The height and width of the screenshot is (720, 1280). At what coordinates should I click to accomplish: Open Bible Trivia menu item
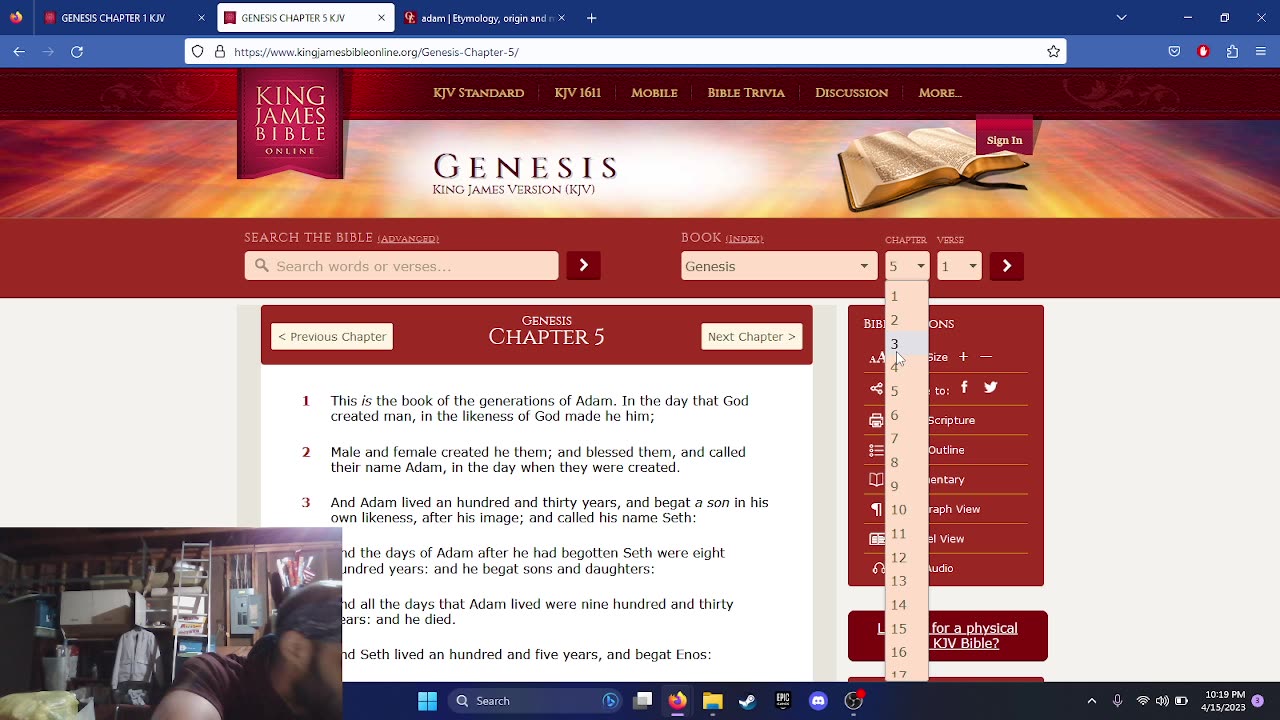click(746, 93)
